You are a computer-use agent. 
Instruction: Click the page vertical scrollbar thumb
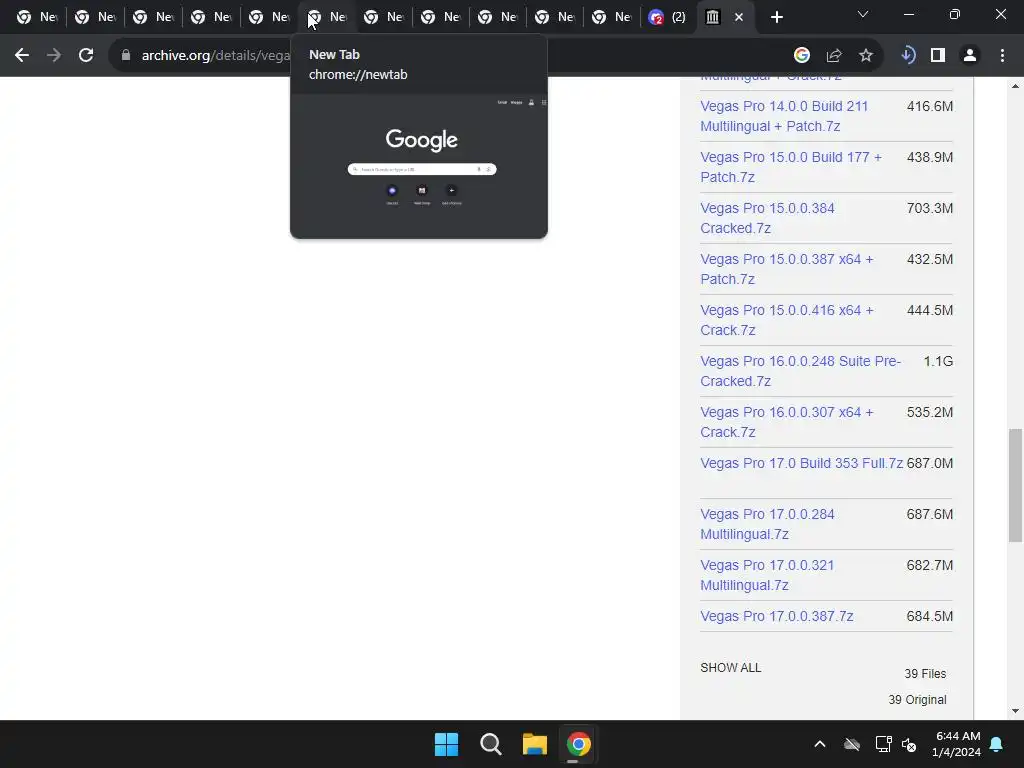pos(1015,485)
